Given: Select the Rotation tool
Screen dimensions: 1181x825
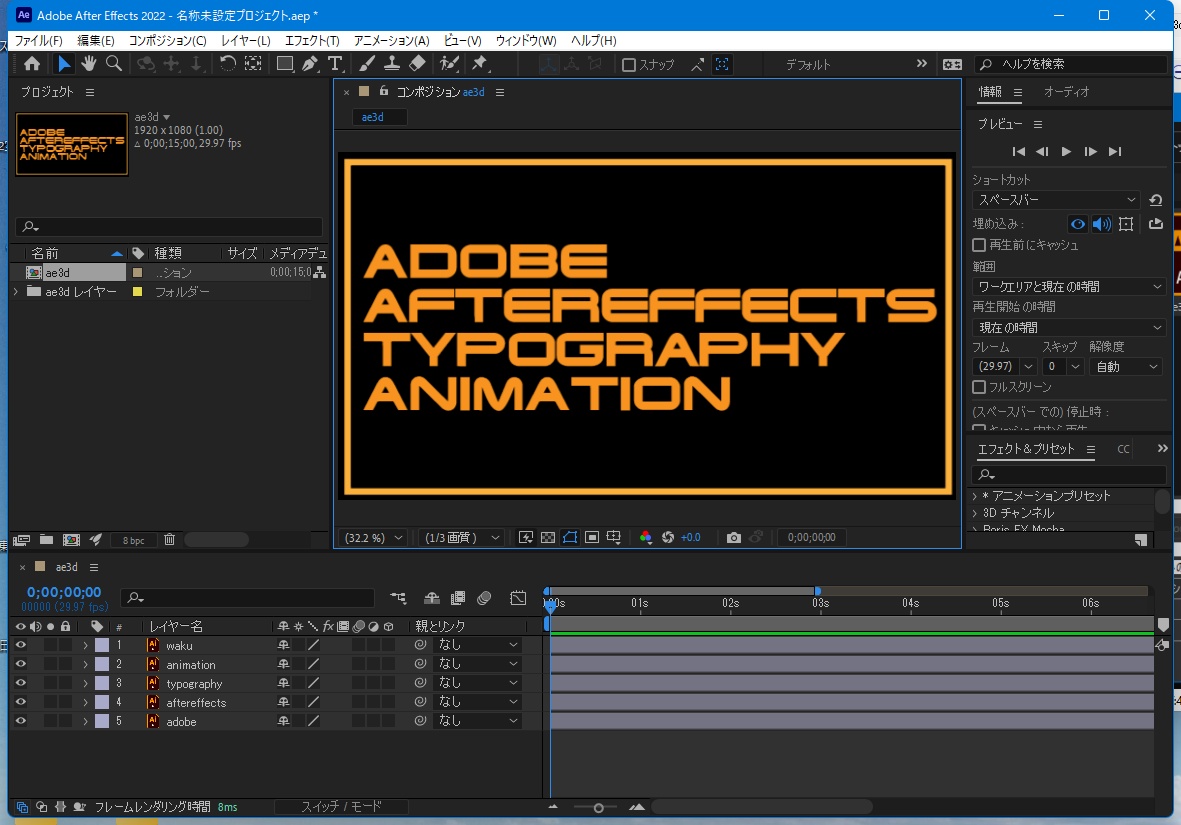Looking at the screenshot, I should coord(227,64).
